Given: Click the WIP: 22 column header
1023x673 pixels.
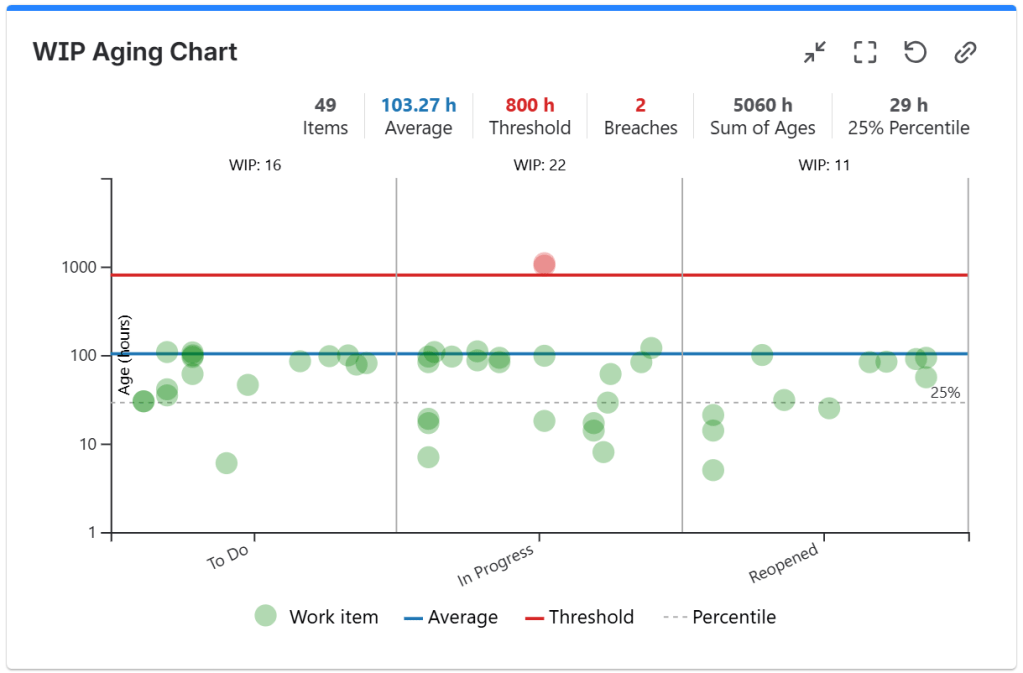Looking at the screenshot, I should coord(538,165).
